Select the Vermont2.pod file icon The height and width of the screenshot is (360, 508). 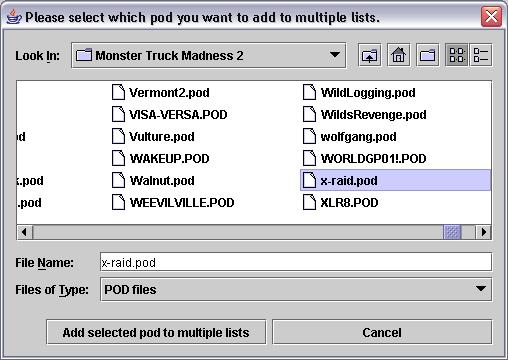click(118, 92)
